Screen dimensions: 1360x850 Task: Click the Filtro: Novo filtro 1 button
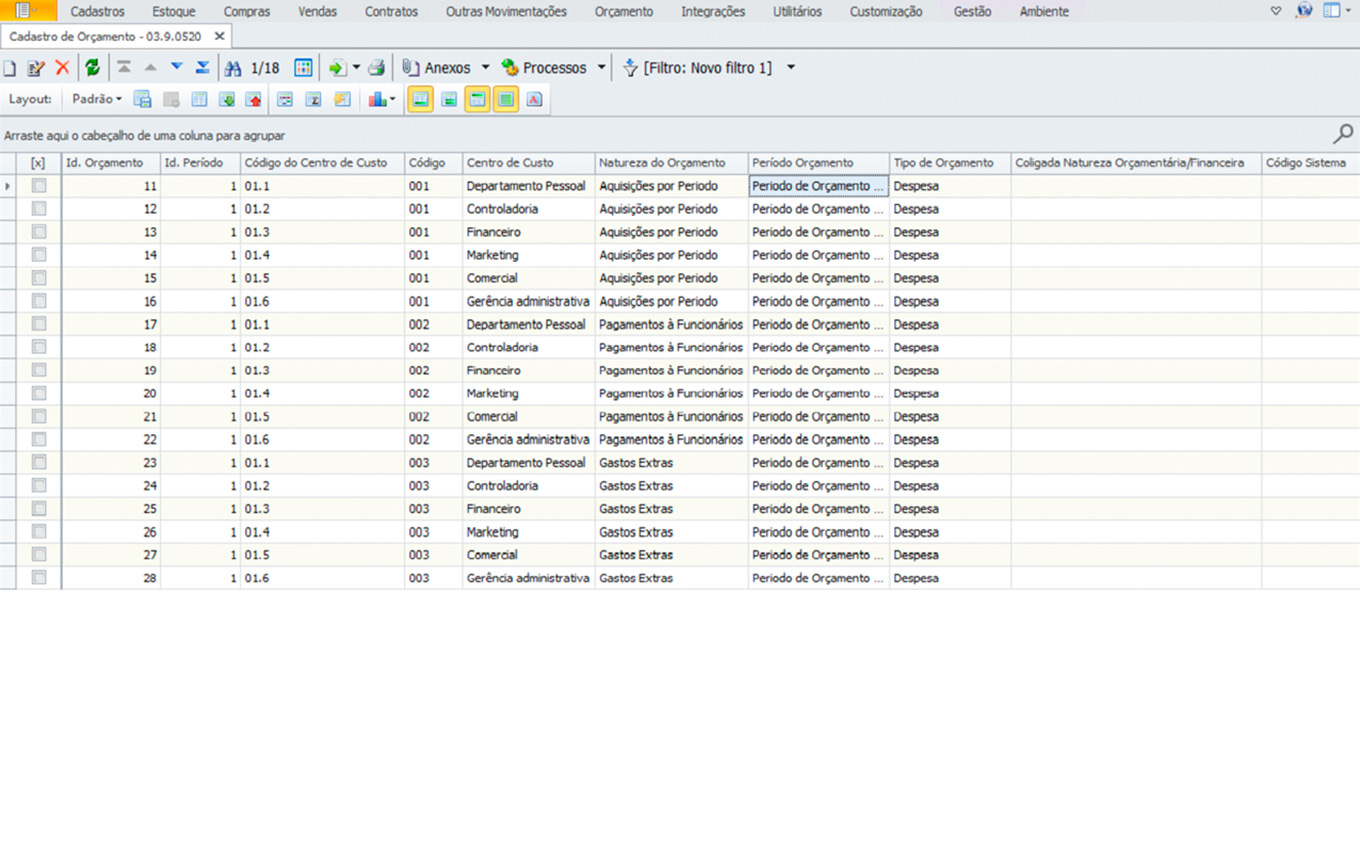tap(707, 68)
